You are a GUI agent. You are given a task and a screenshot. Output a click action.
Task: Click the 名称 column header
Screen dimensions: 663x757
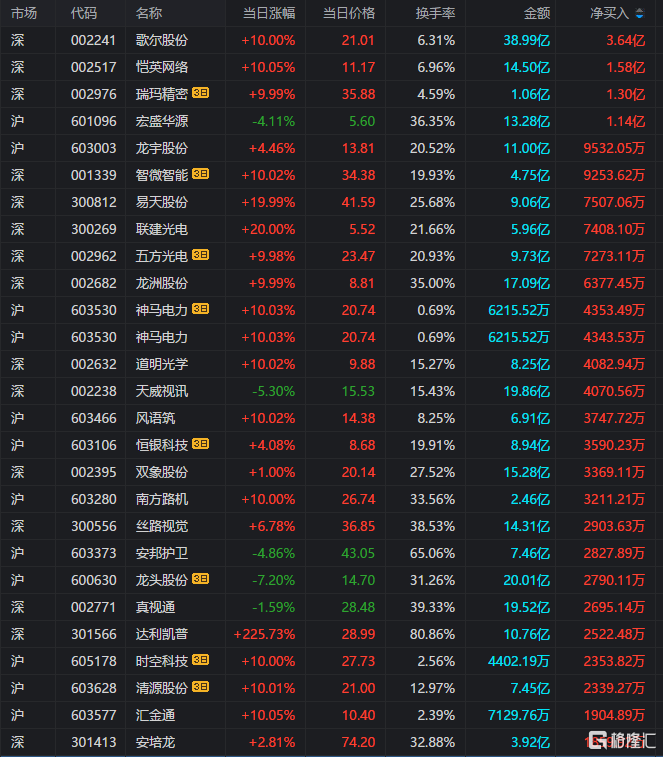pyautogui.click(x=149, y=14)
